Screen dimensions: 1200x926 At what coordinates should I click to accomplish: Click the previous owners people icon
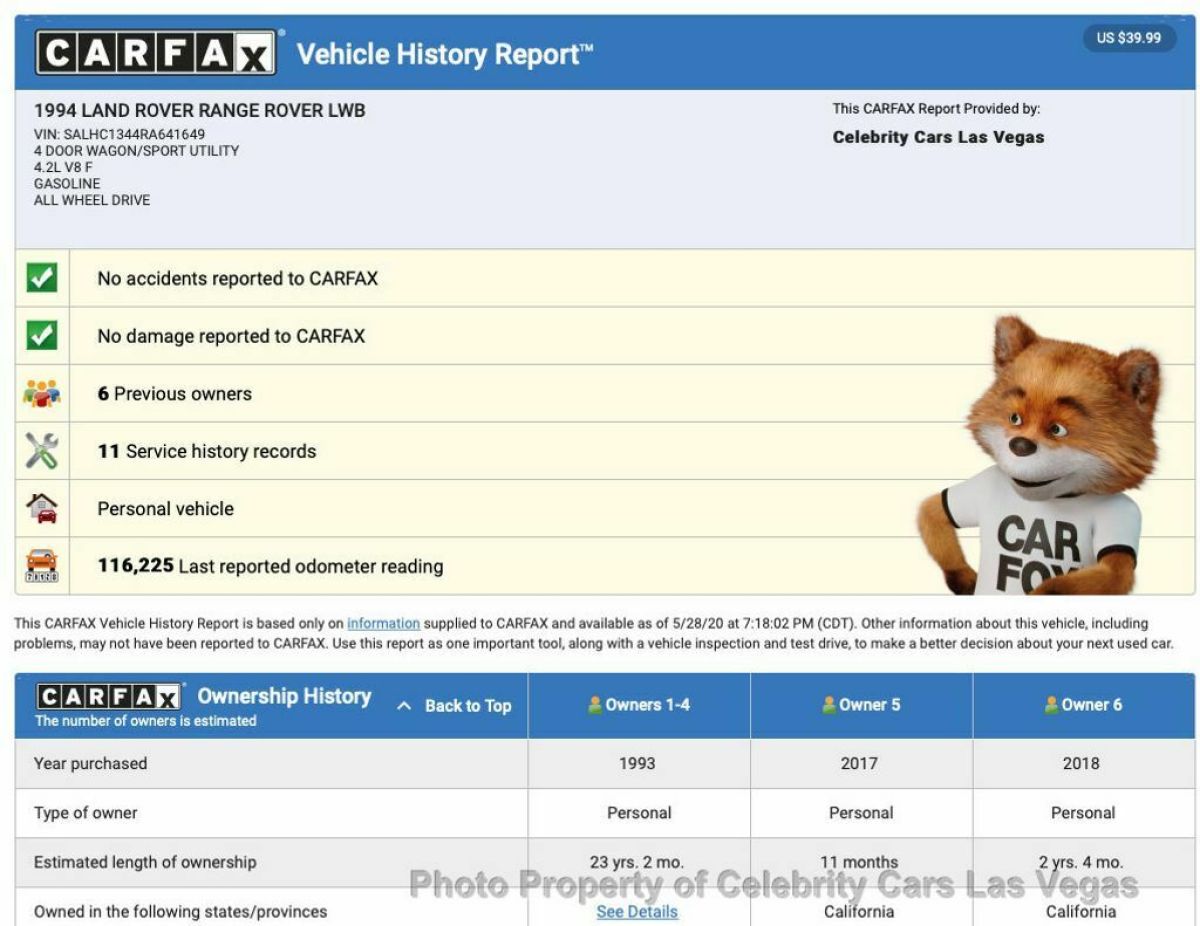click(x=41, y=394)
